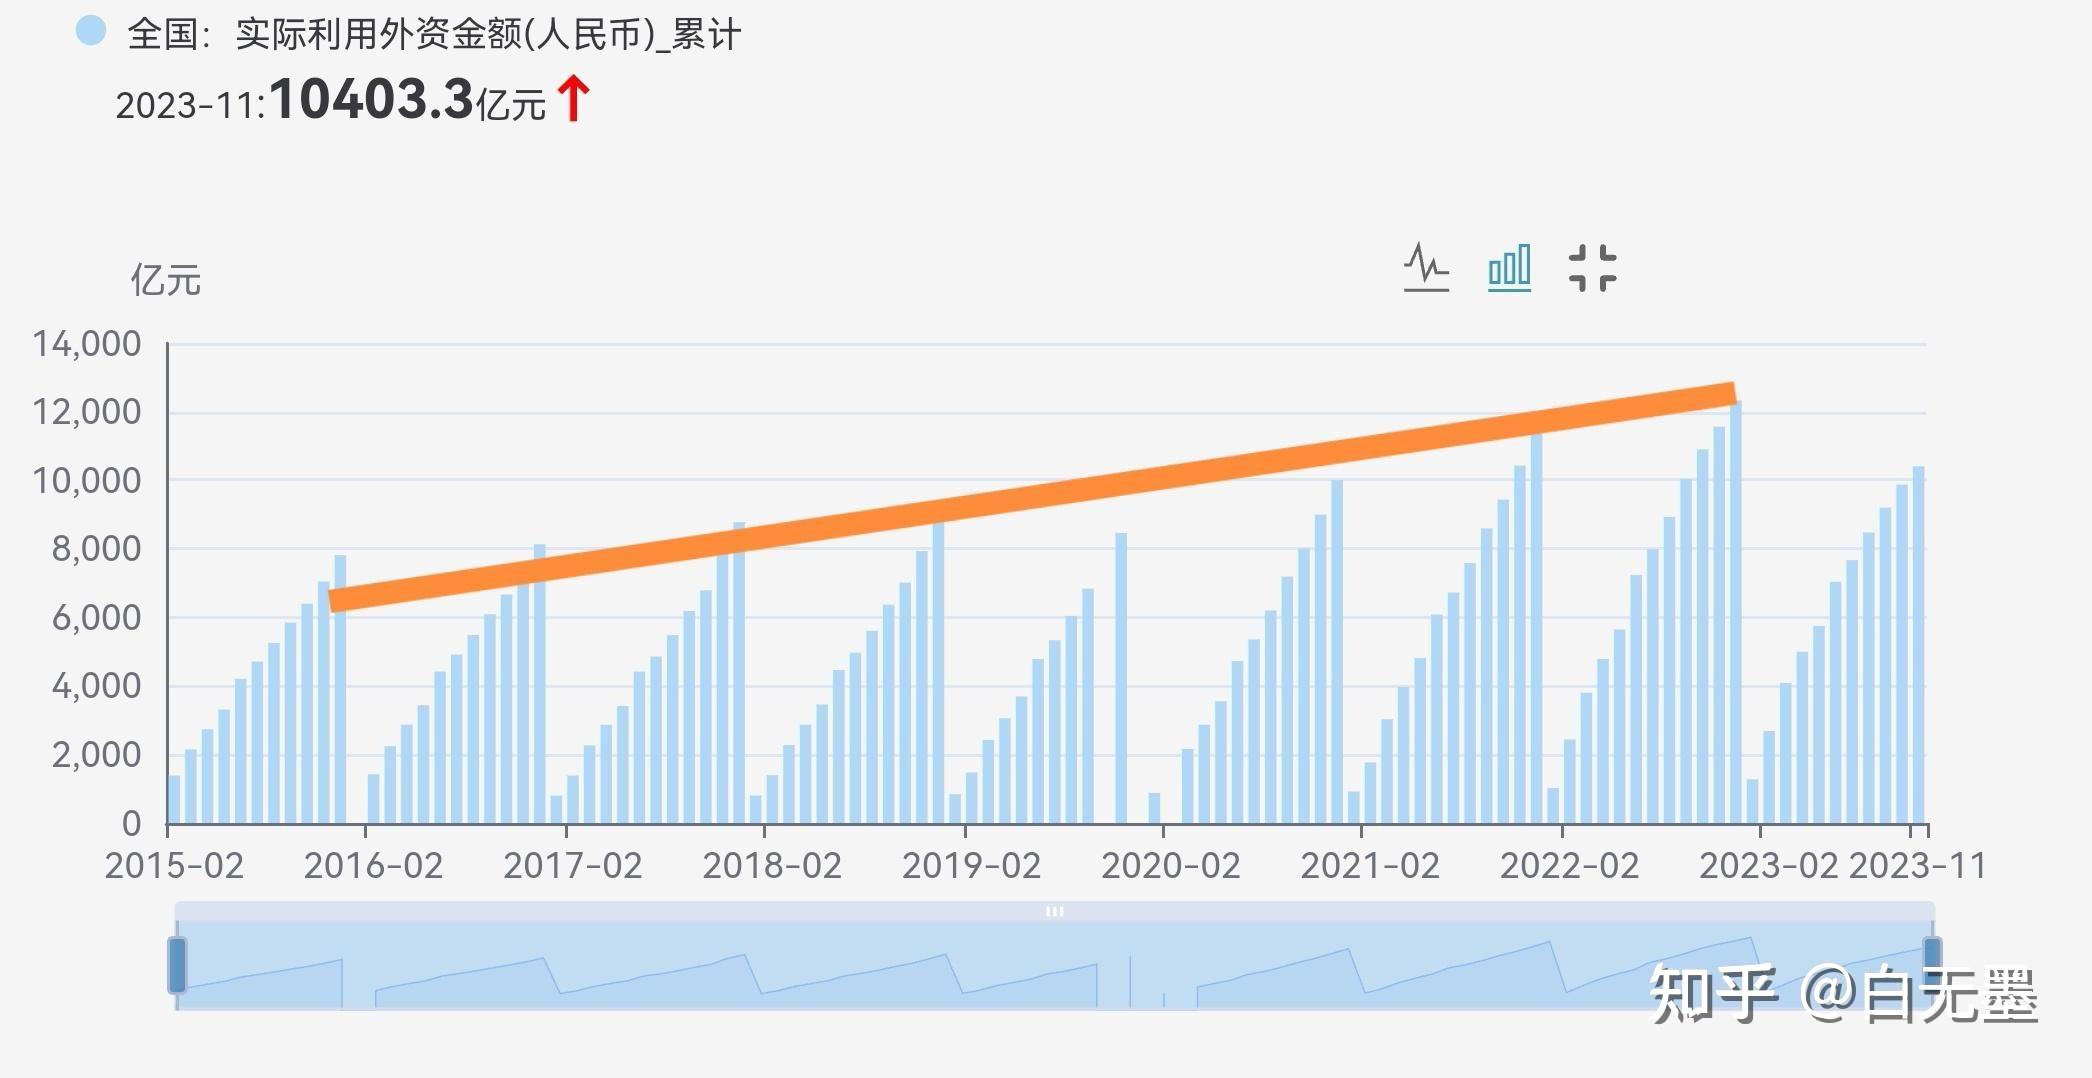Click the value 10403.3 at the top
The image size is (2092, 1078).
(x=371, y=99)
